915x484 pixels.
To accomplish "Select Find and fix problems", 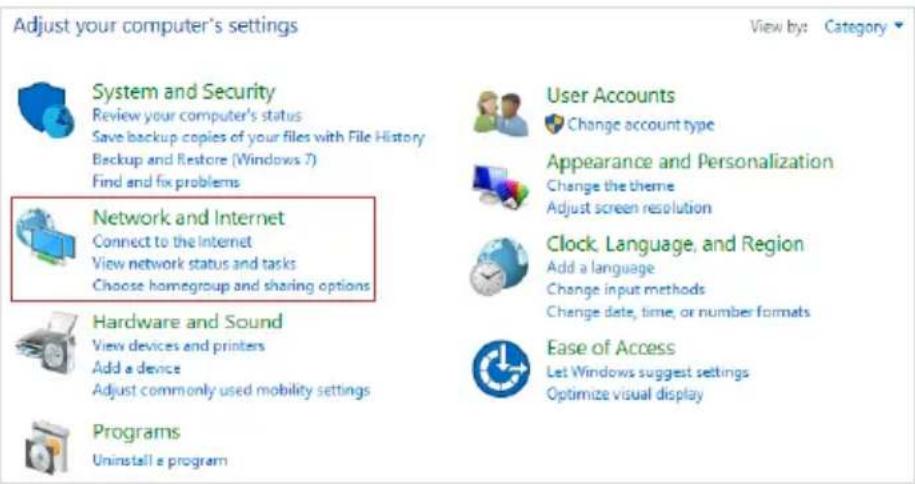I will (x=166, y=182).
